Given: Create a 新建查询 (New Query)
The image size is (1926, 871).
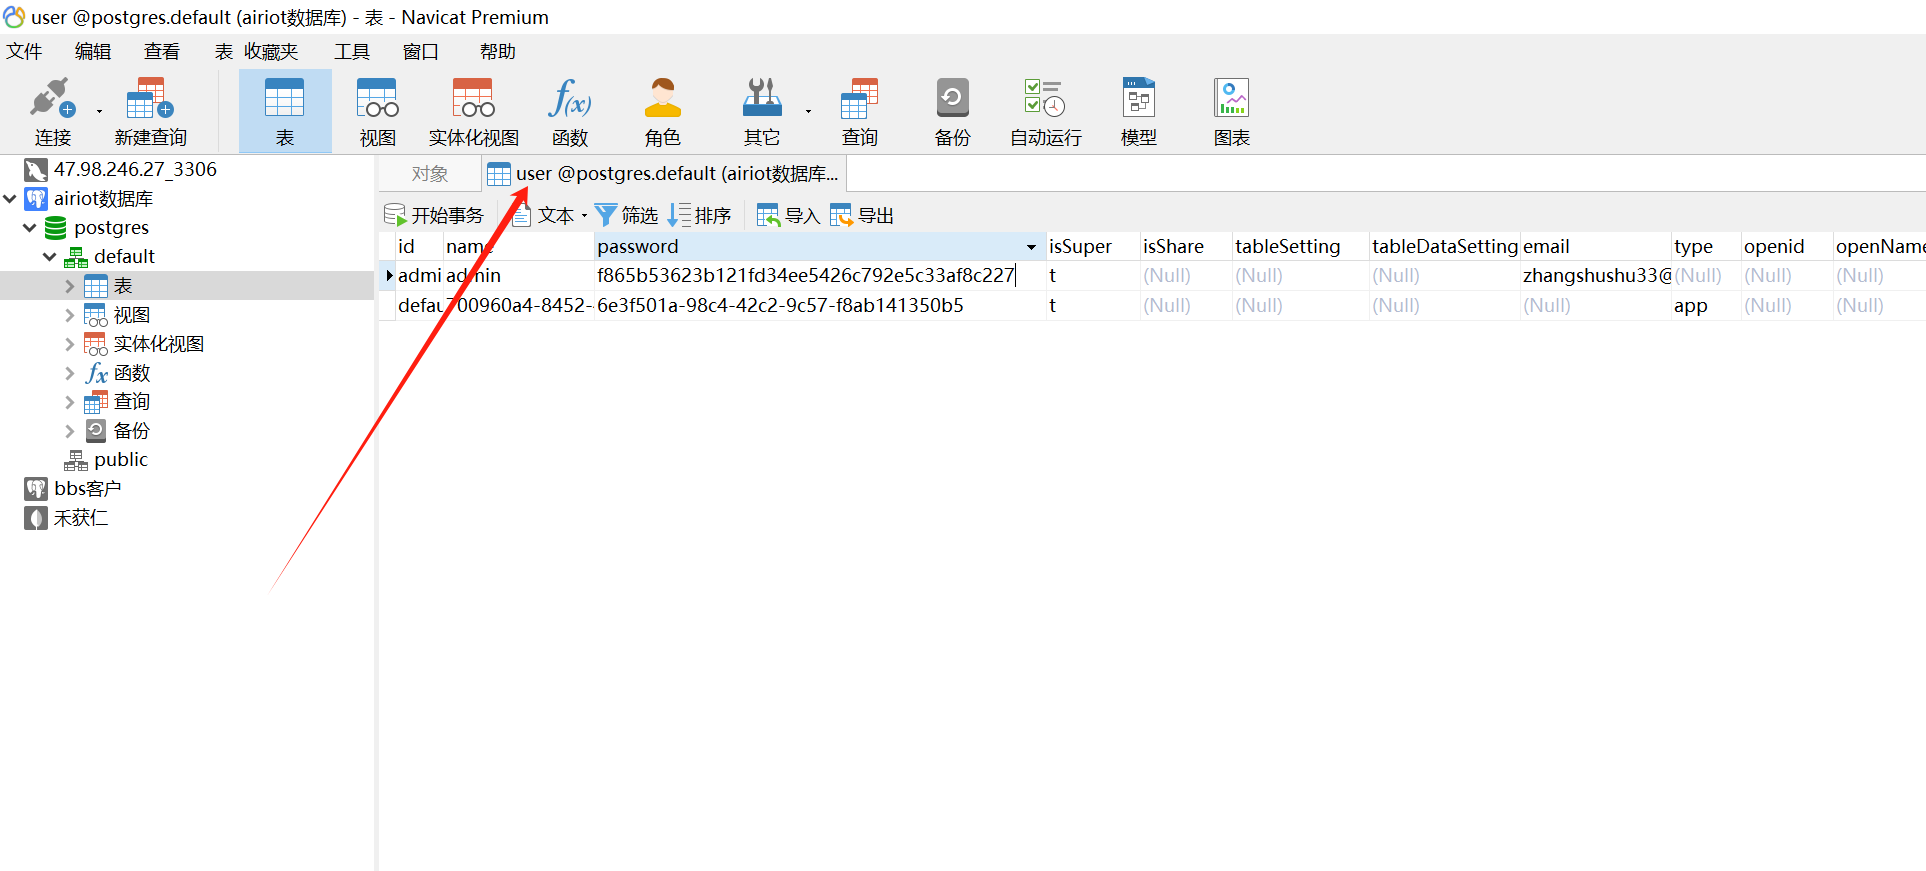Looking at the screenshot, I should [x=150, y=111].
